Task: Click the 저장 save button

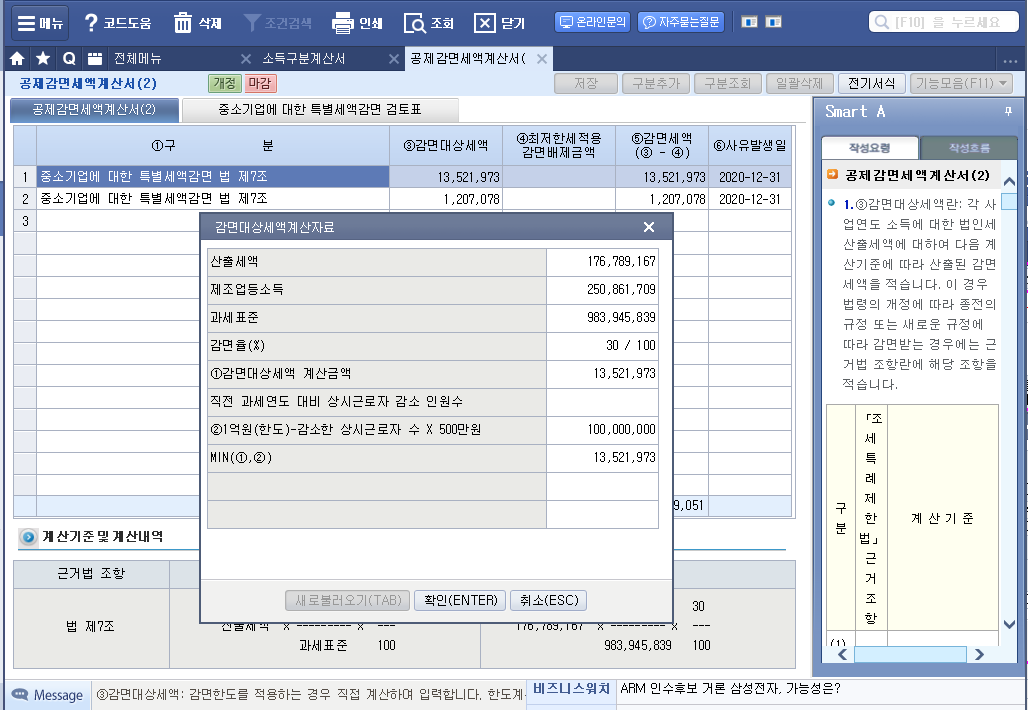Action: click(585, 83)
